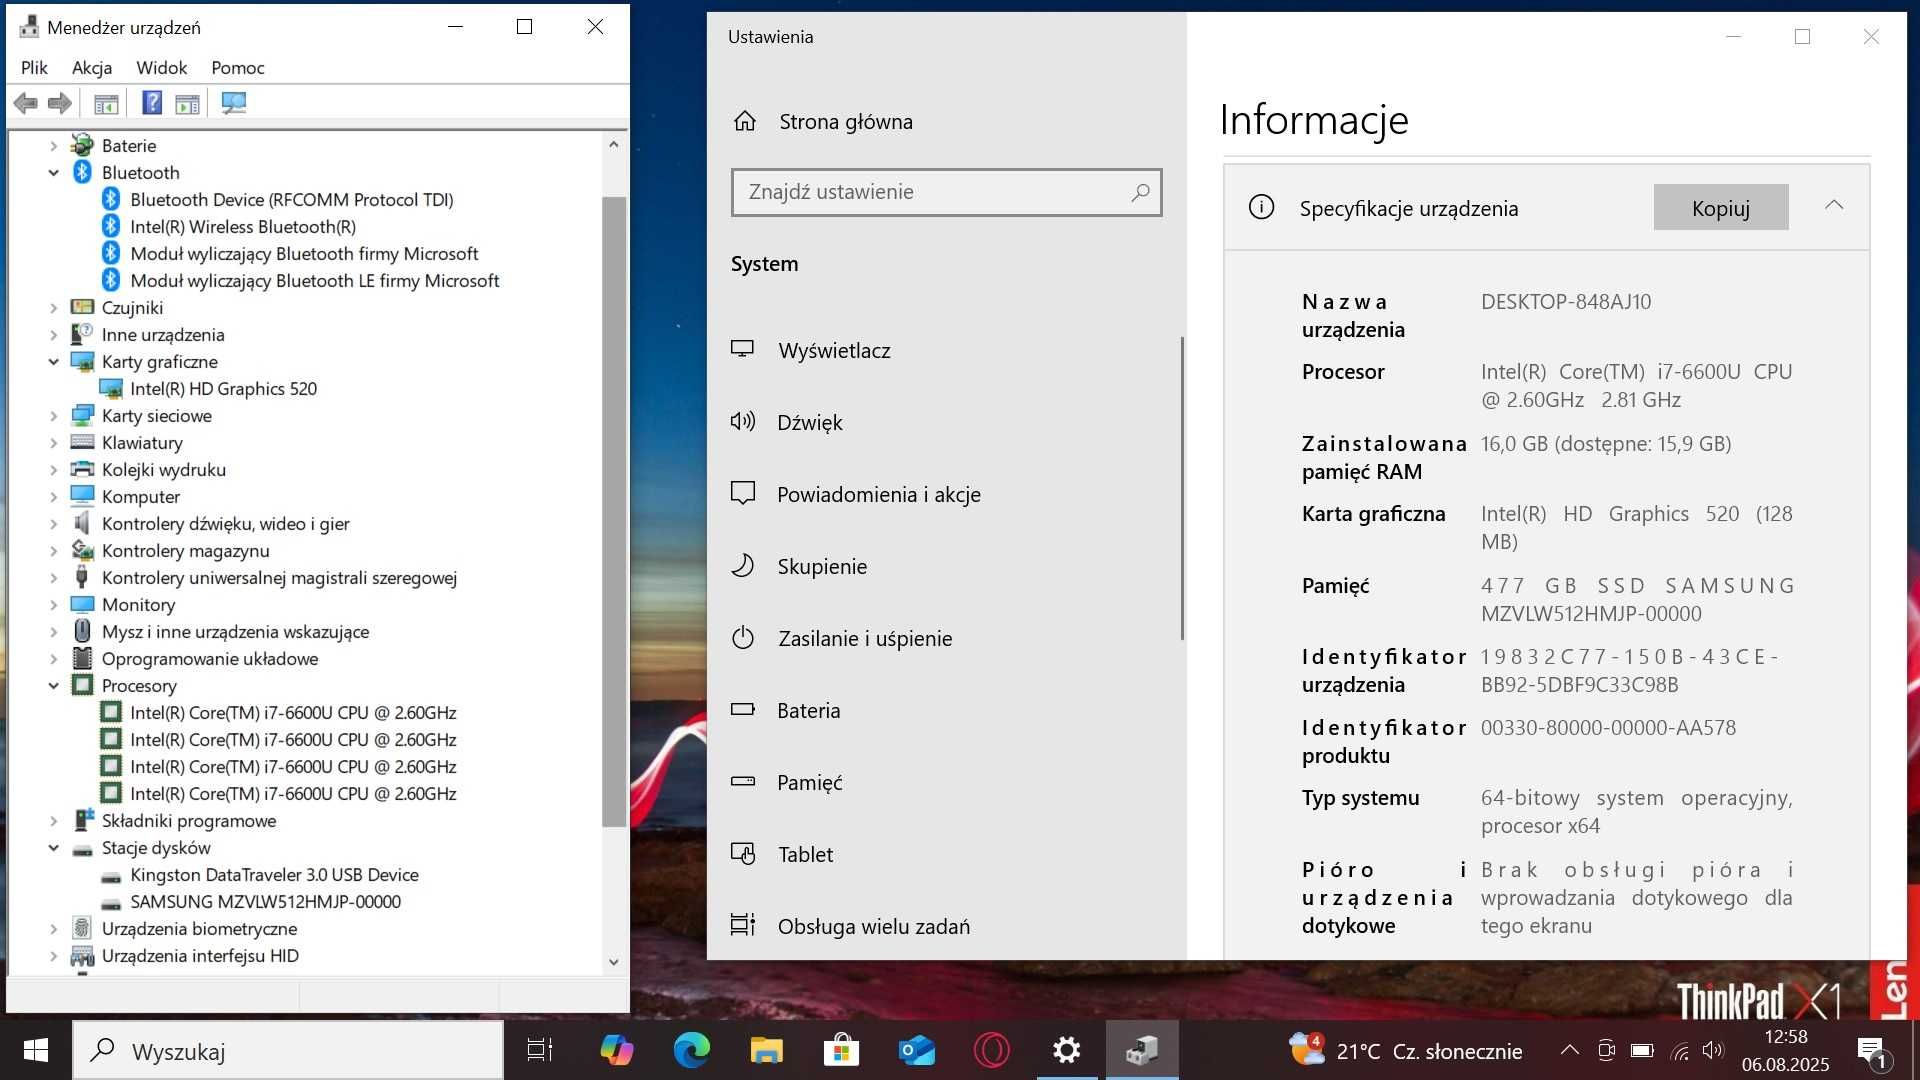Click the show/hide console tree toolbar icon

[x=106, y=103]
